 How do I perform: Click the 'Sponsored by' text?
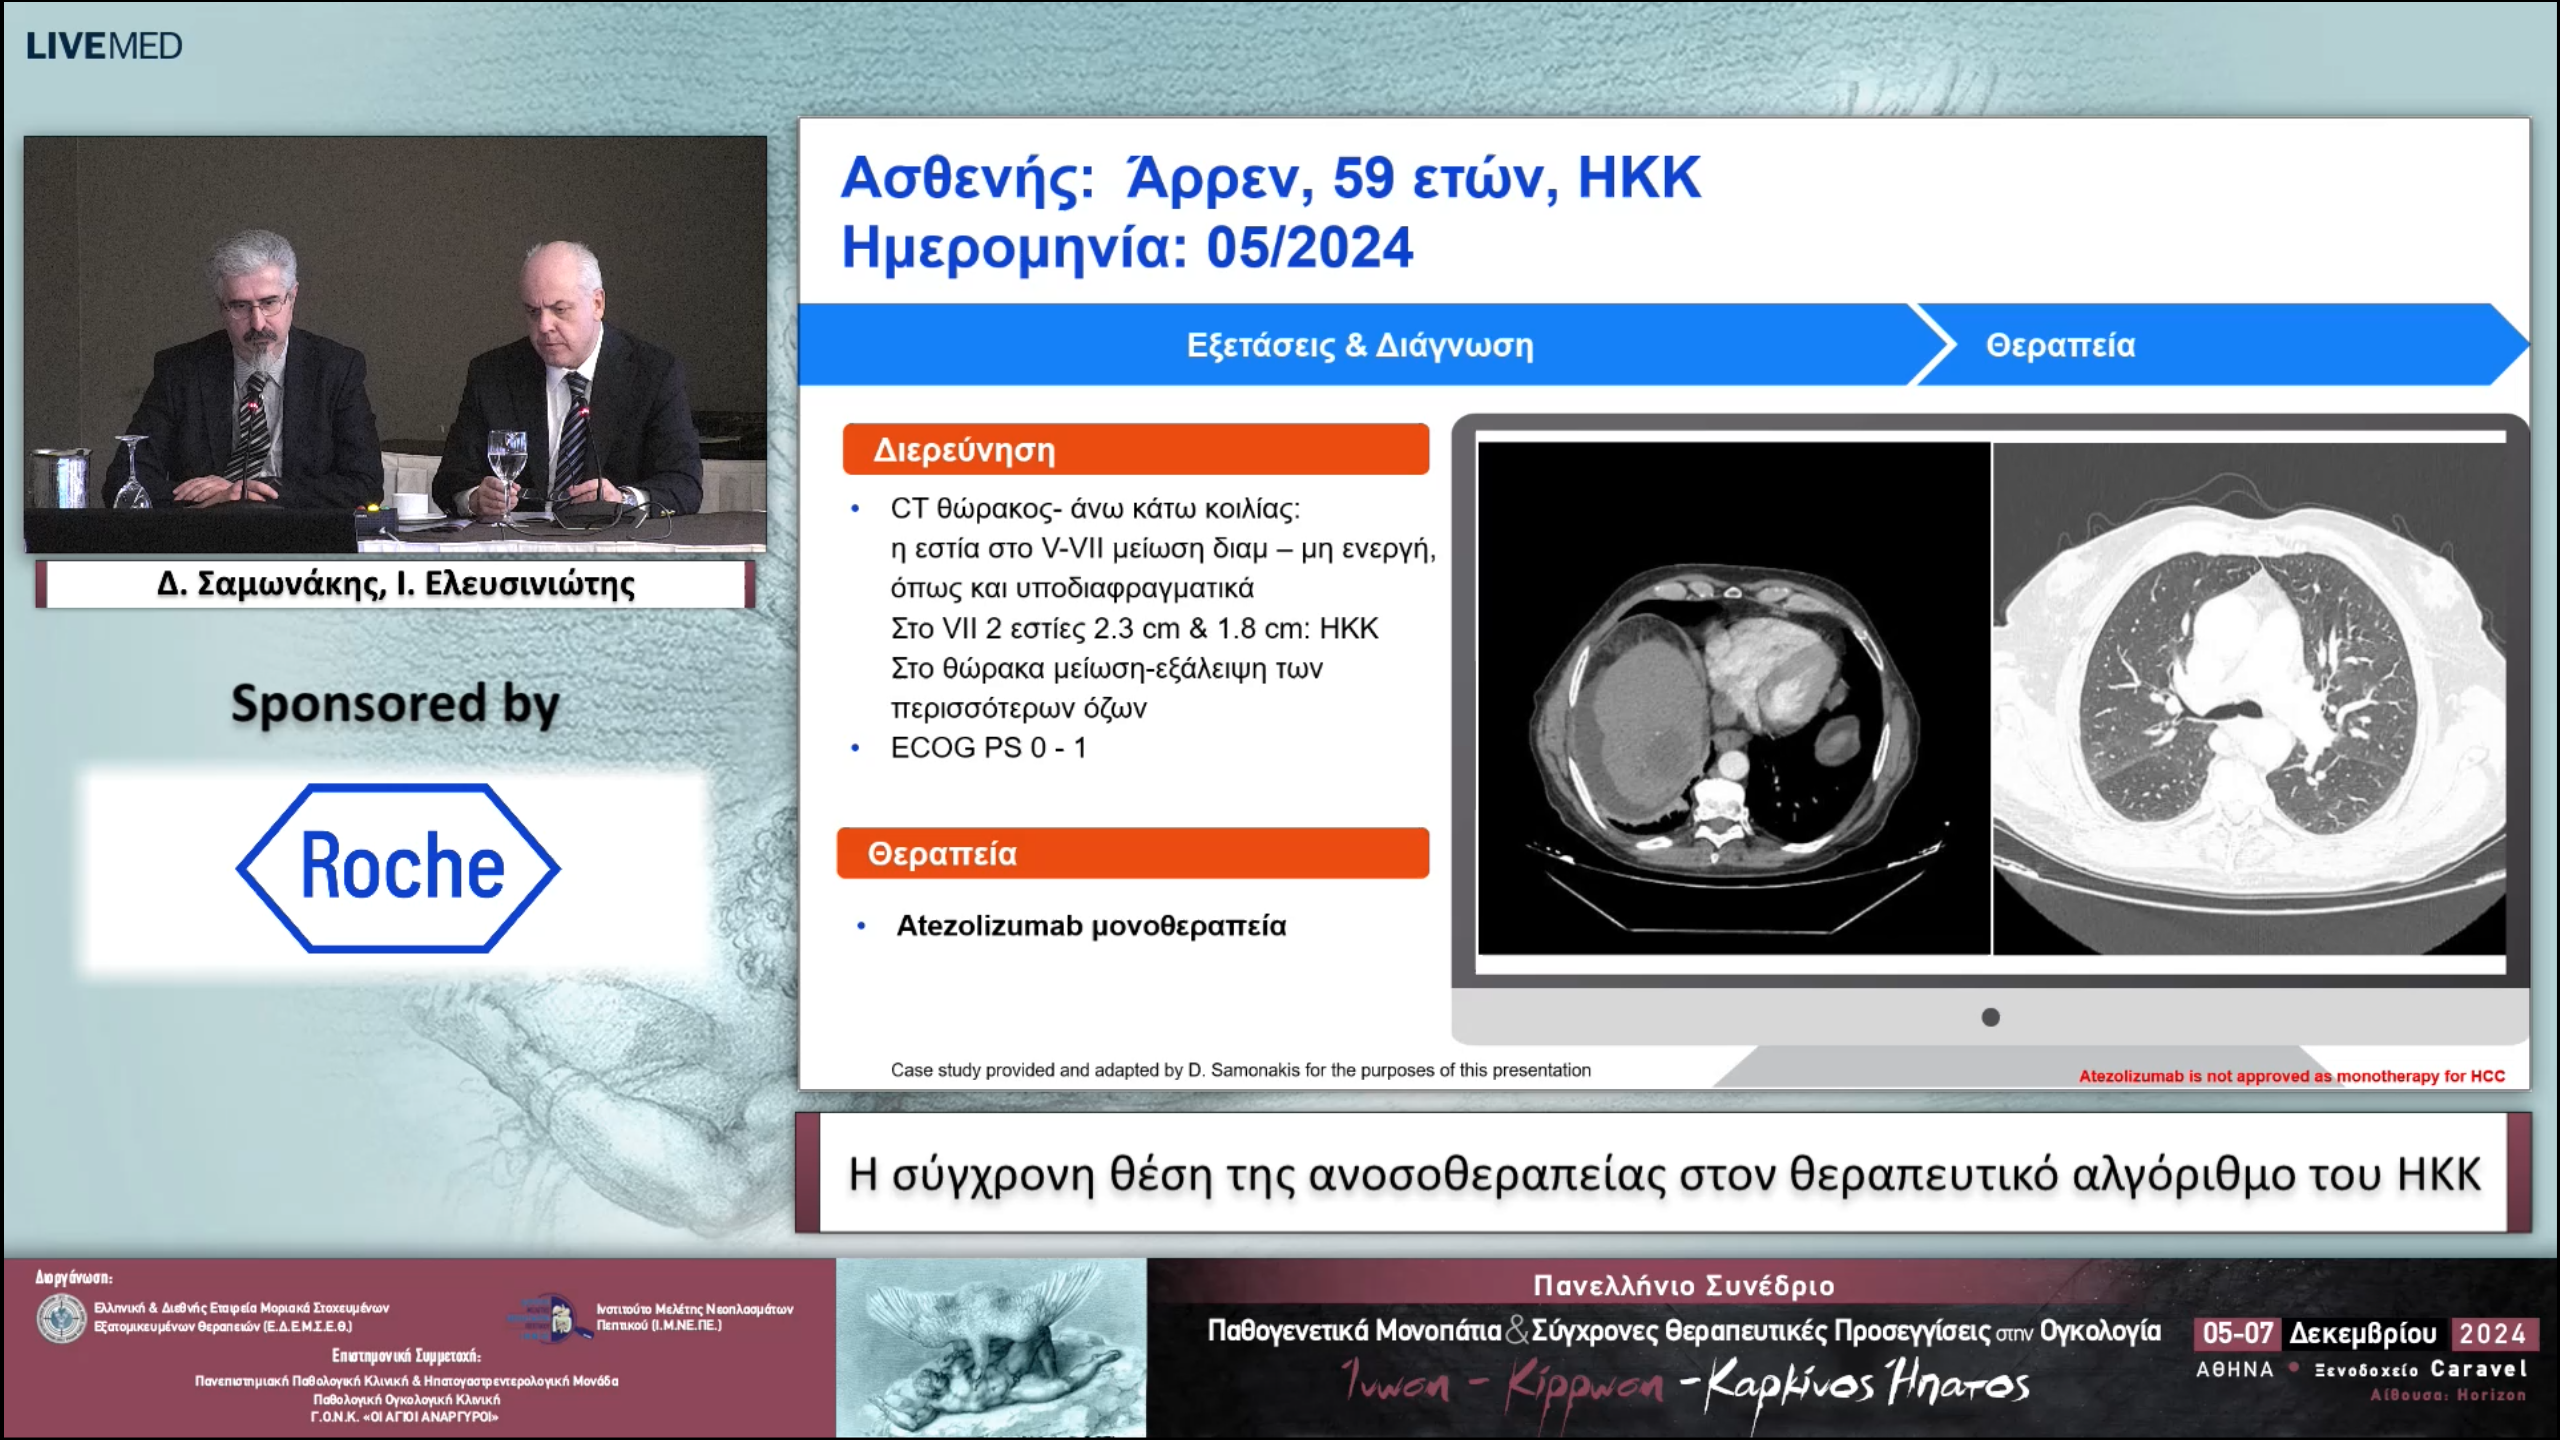pyautogui.click(x=396, y=704)
